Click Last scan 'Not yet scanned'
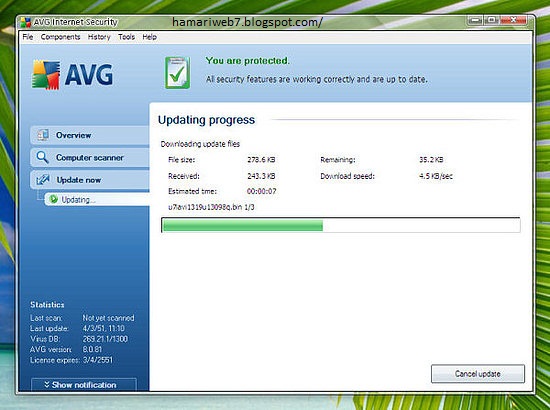 pos(108,318)
